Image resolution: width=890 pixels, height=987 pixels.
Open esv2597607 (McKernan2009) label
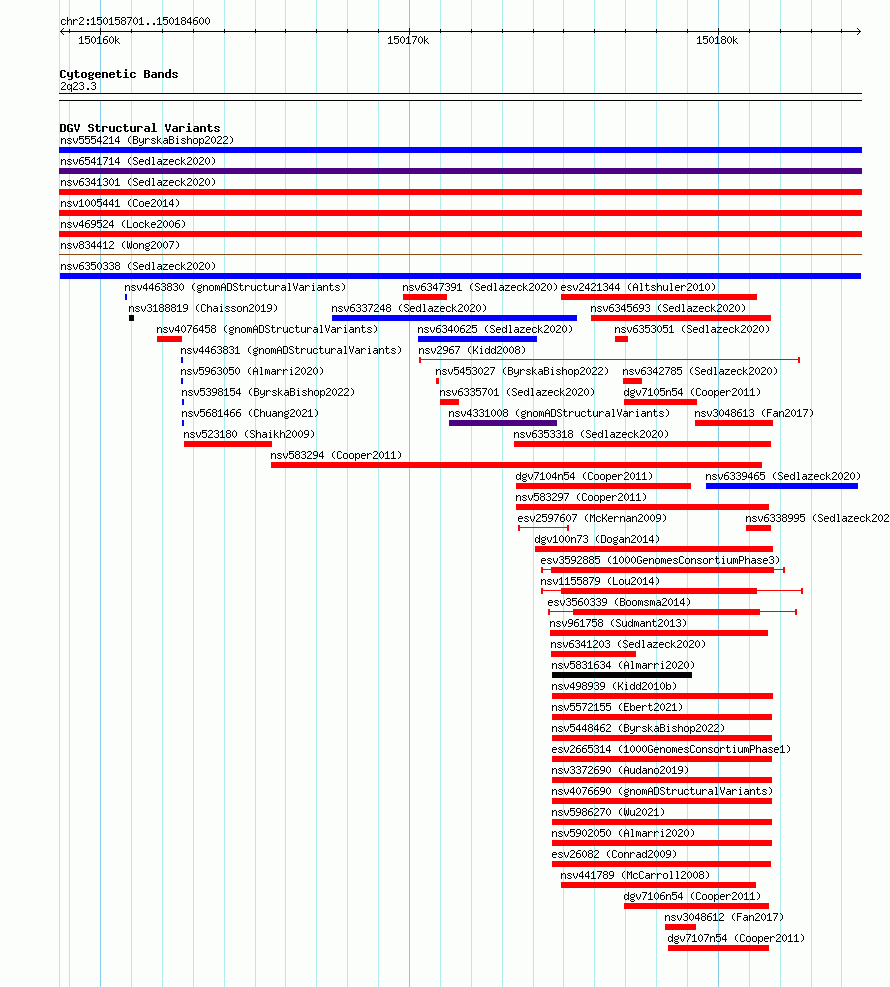point(592,518)
